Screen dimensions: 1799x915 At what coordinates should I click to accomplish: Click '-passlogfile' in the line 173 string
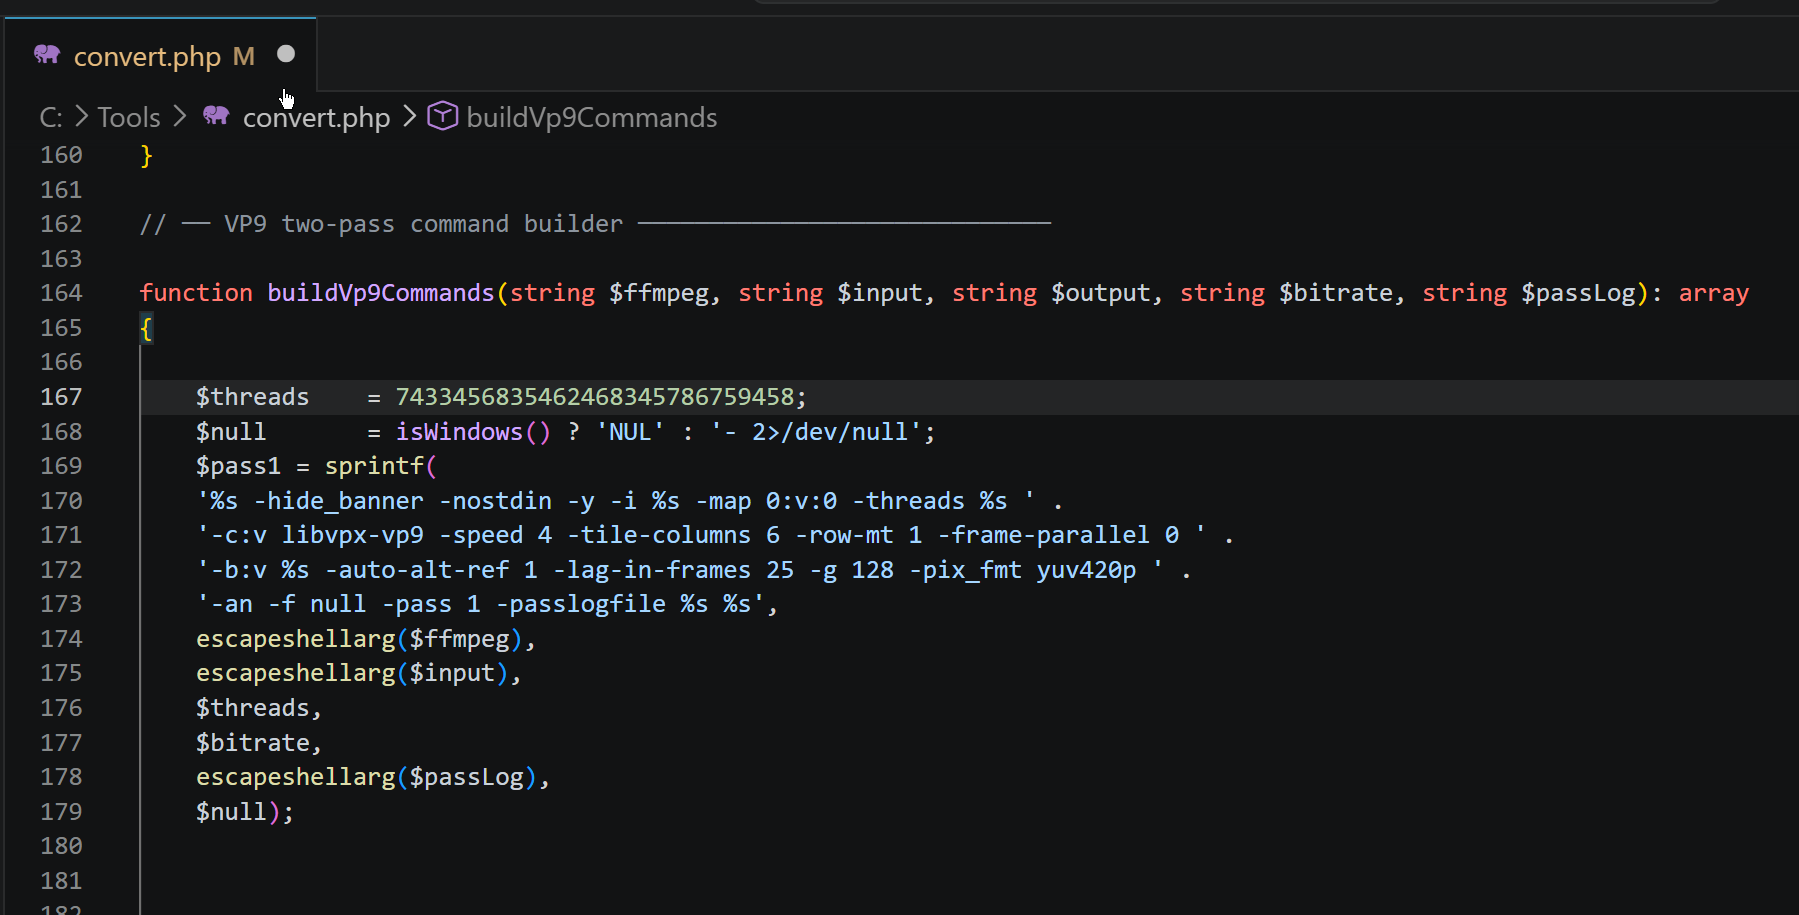click(581, 604)
